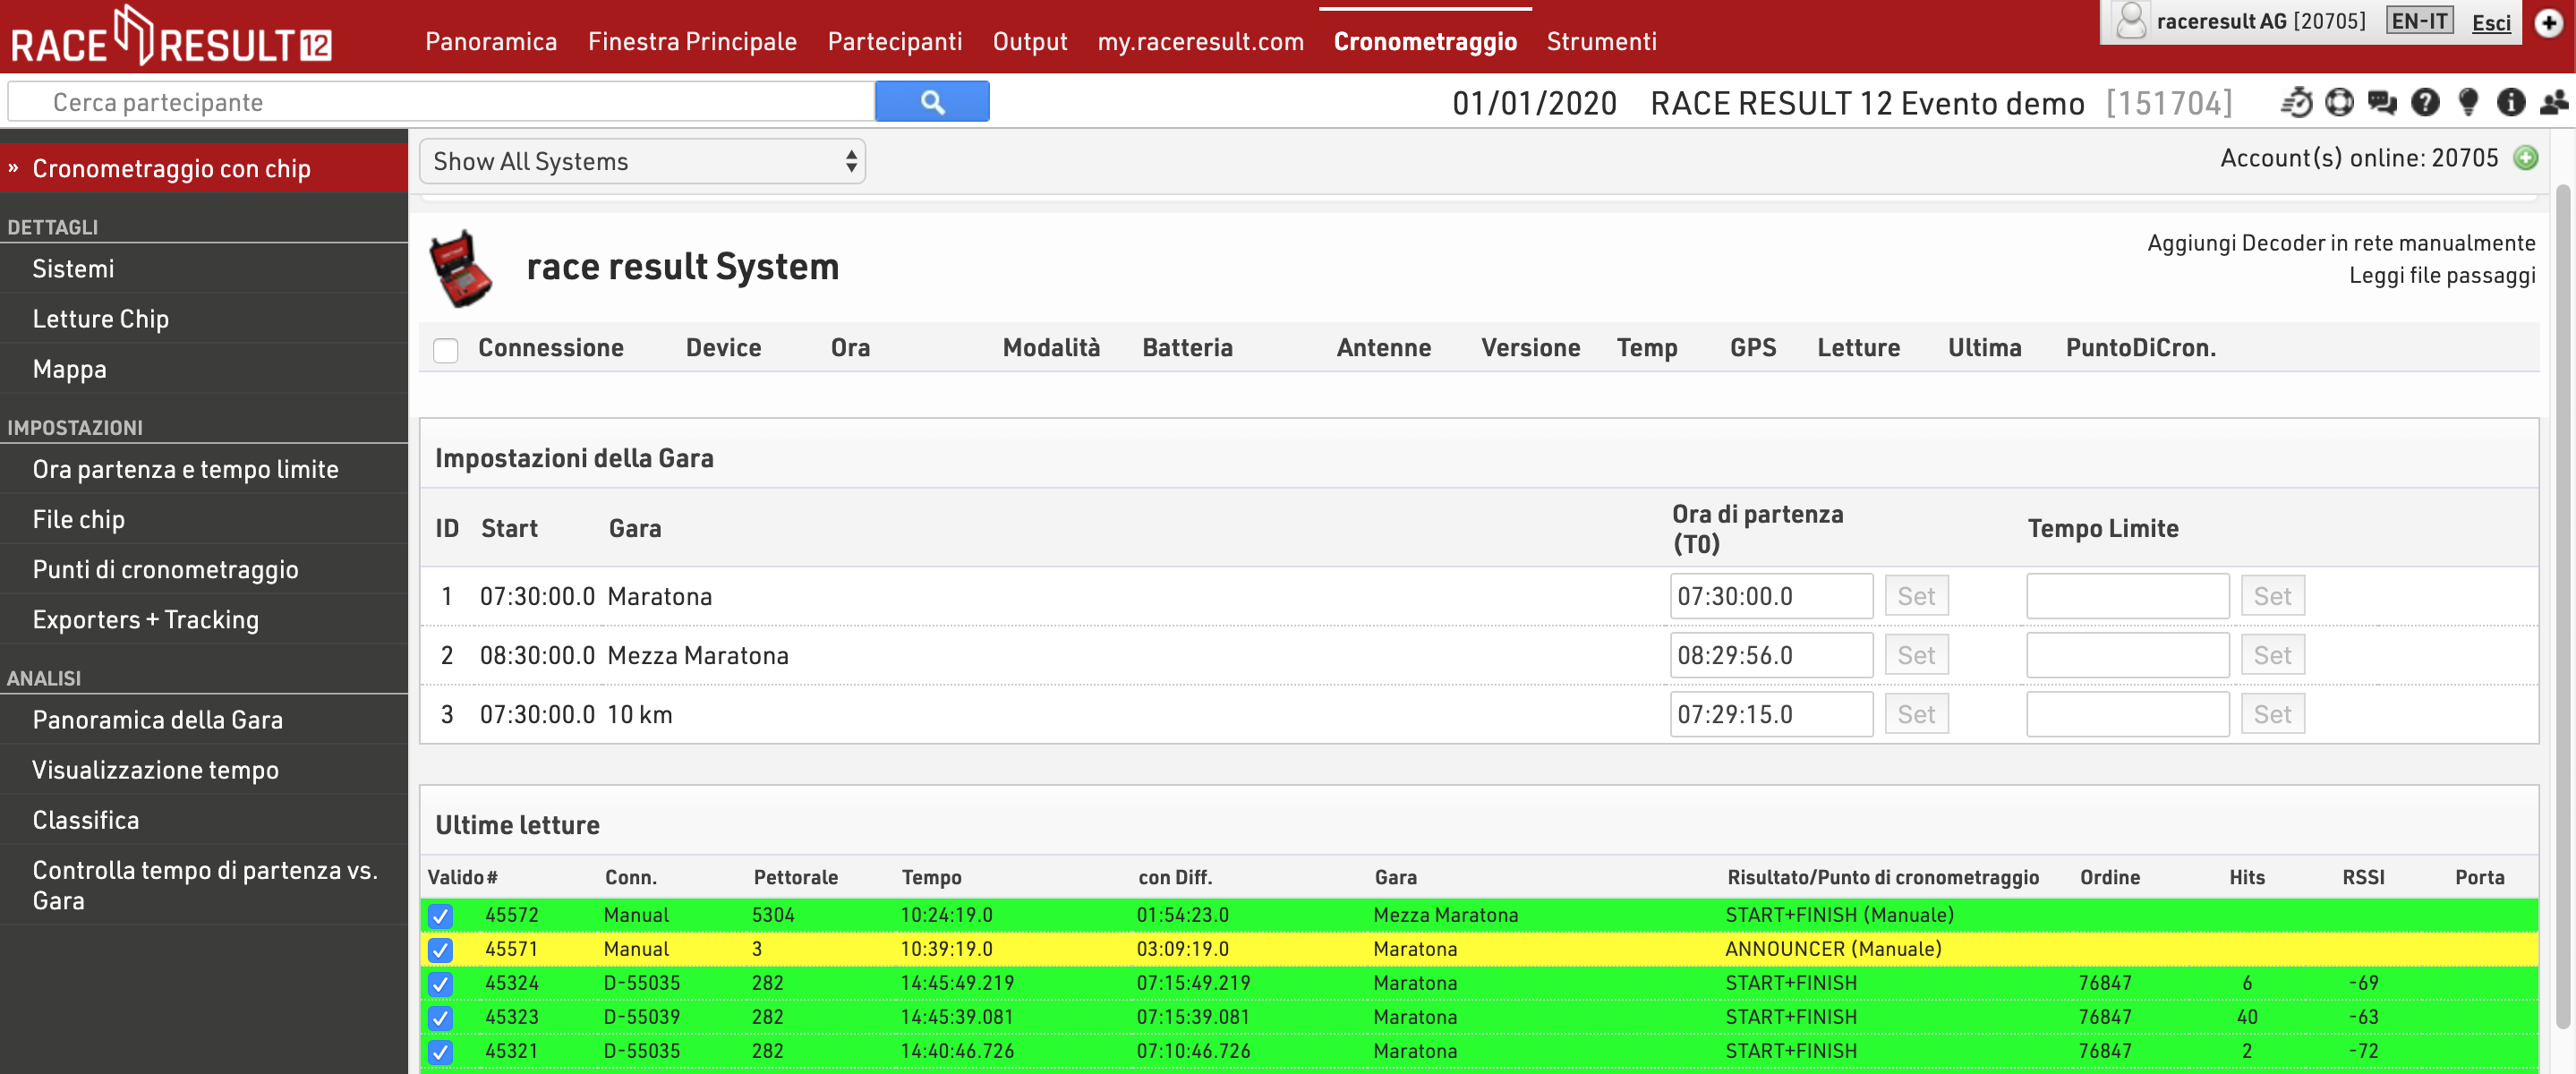2576x1074 pixels.
Task: Open Punti di cronometraggio
Action: 204,569
